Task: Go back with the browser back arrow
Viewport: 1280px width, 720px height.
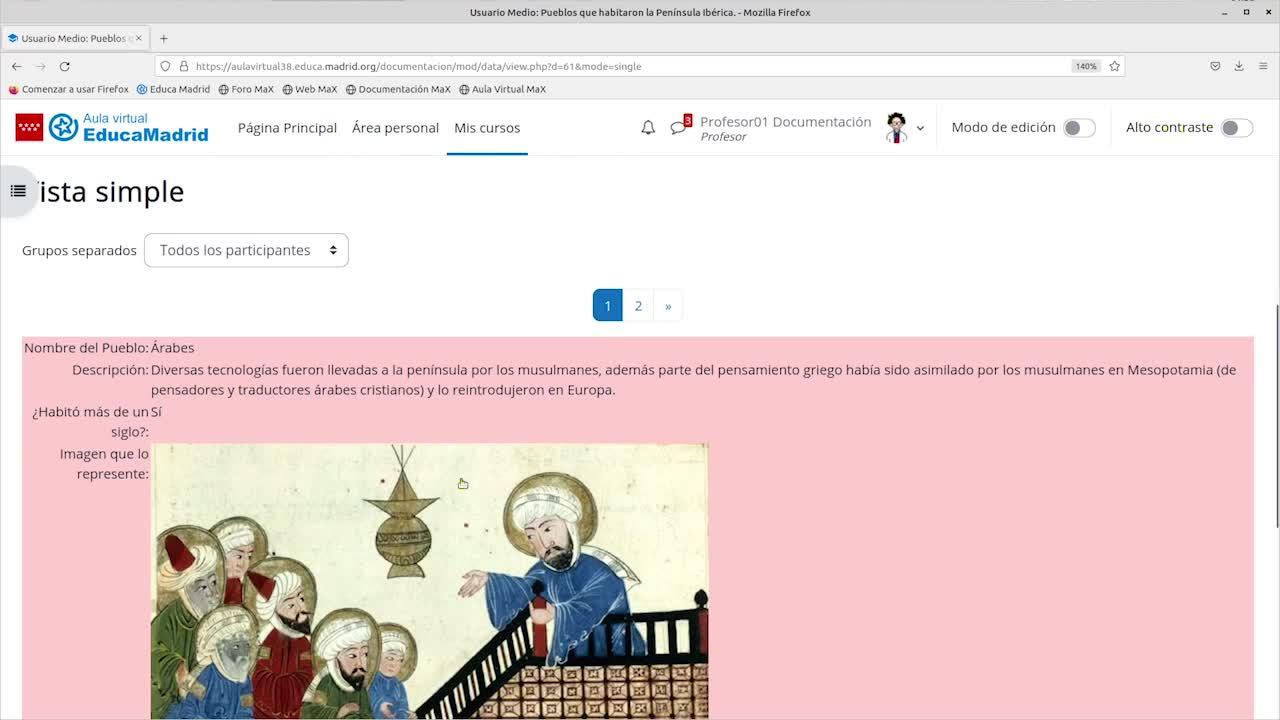Action: 17,66
